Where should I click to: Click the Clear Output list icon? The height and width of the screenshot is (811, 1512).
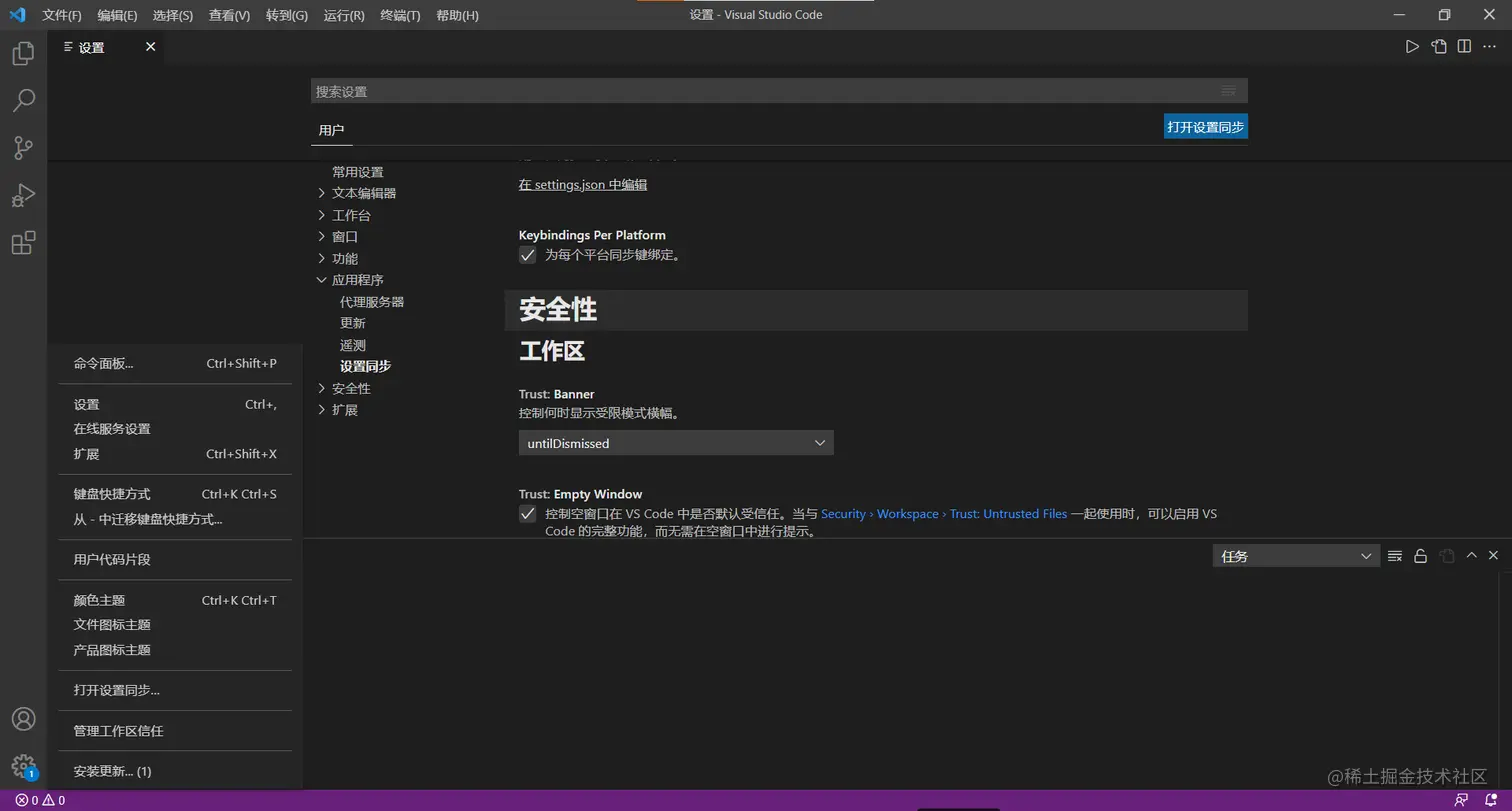(1395, 556)
